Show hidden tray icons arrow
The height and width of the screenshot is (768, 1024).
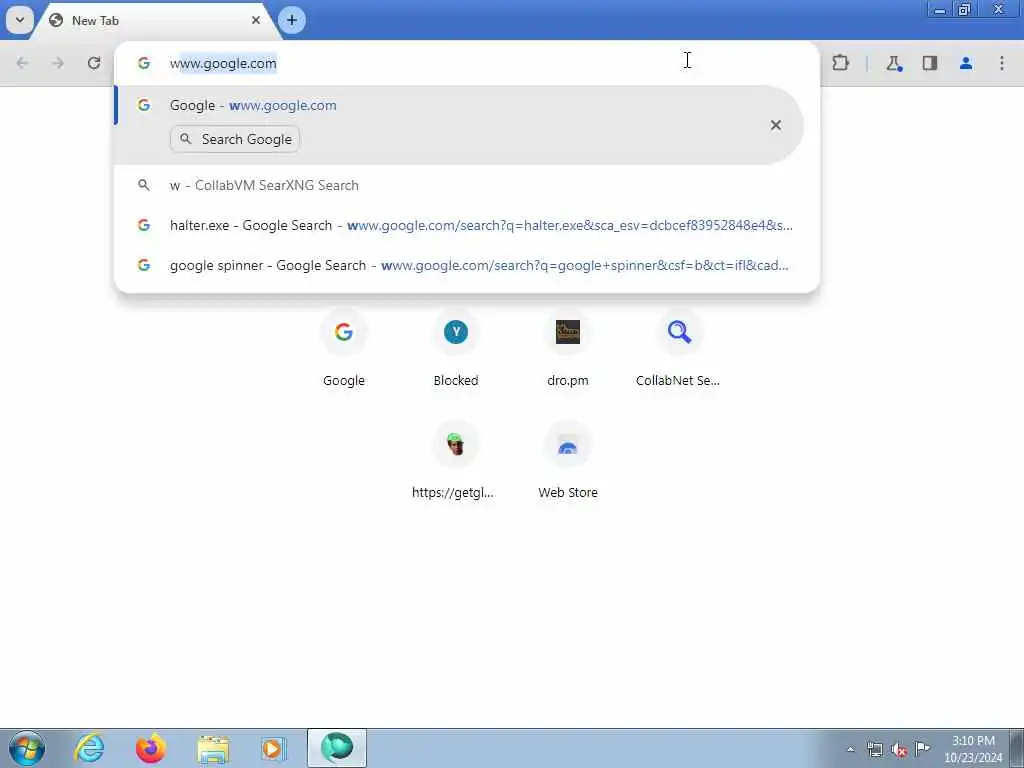coord(850,749)
